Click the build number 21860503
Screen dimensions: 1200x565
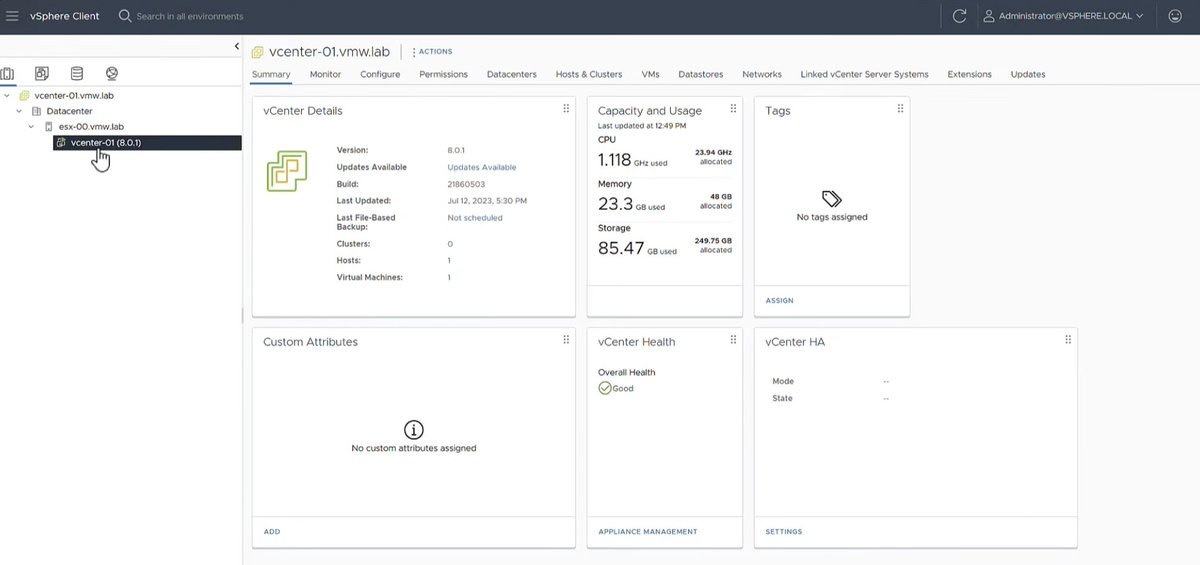(465, 184)
